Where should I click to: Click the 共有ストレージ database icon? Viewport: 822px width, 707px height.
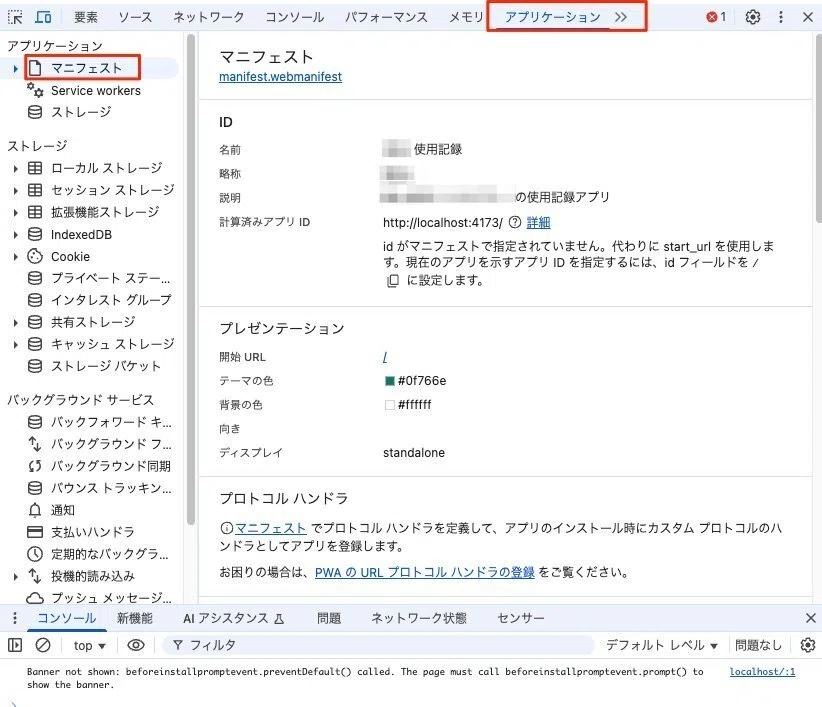pyautogui.click(x=35, y=322)
